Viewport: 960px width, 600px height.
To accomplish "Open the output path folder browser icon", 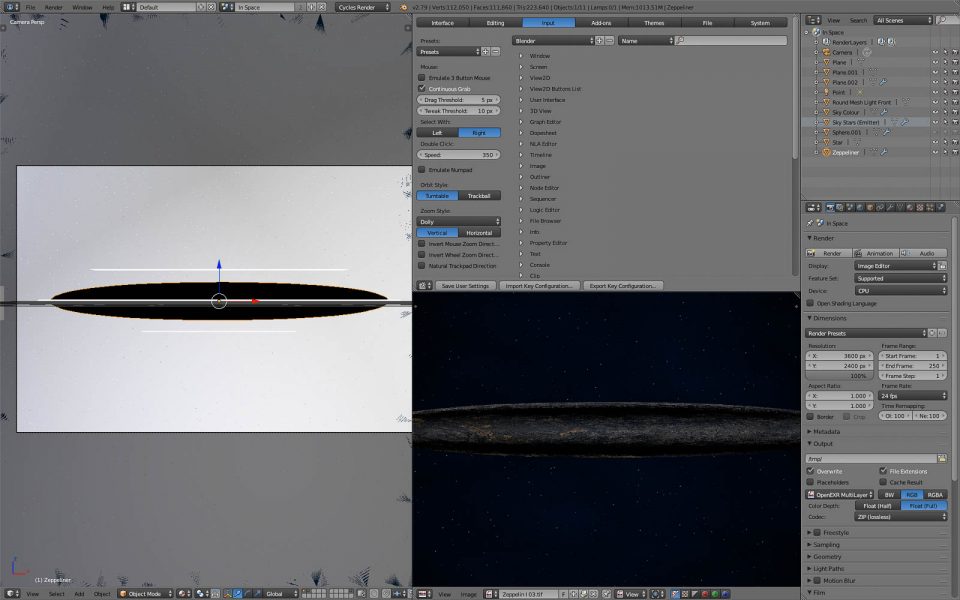I will point(941,458).
